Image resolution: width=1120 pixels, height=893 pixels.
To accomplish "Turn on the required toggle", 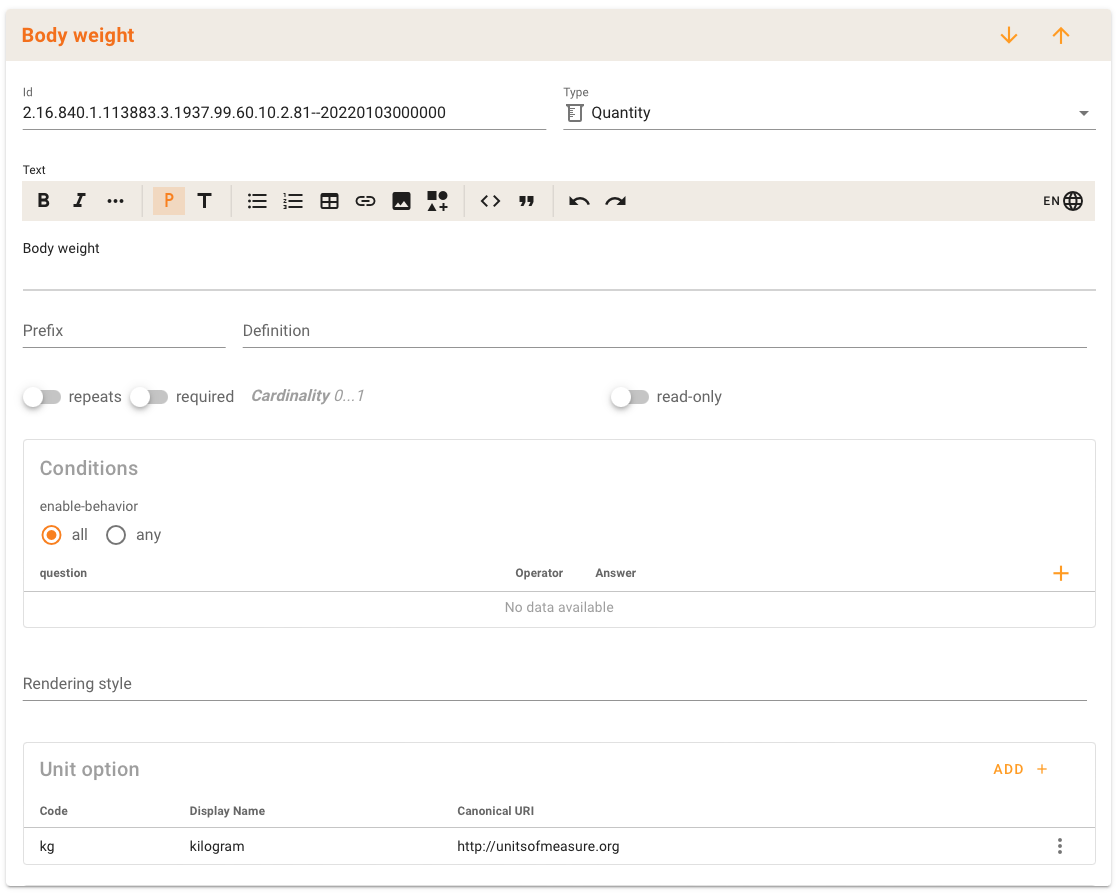I will pyautogui.click(x=150, y=397).
